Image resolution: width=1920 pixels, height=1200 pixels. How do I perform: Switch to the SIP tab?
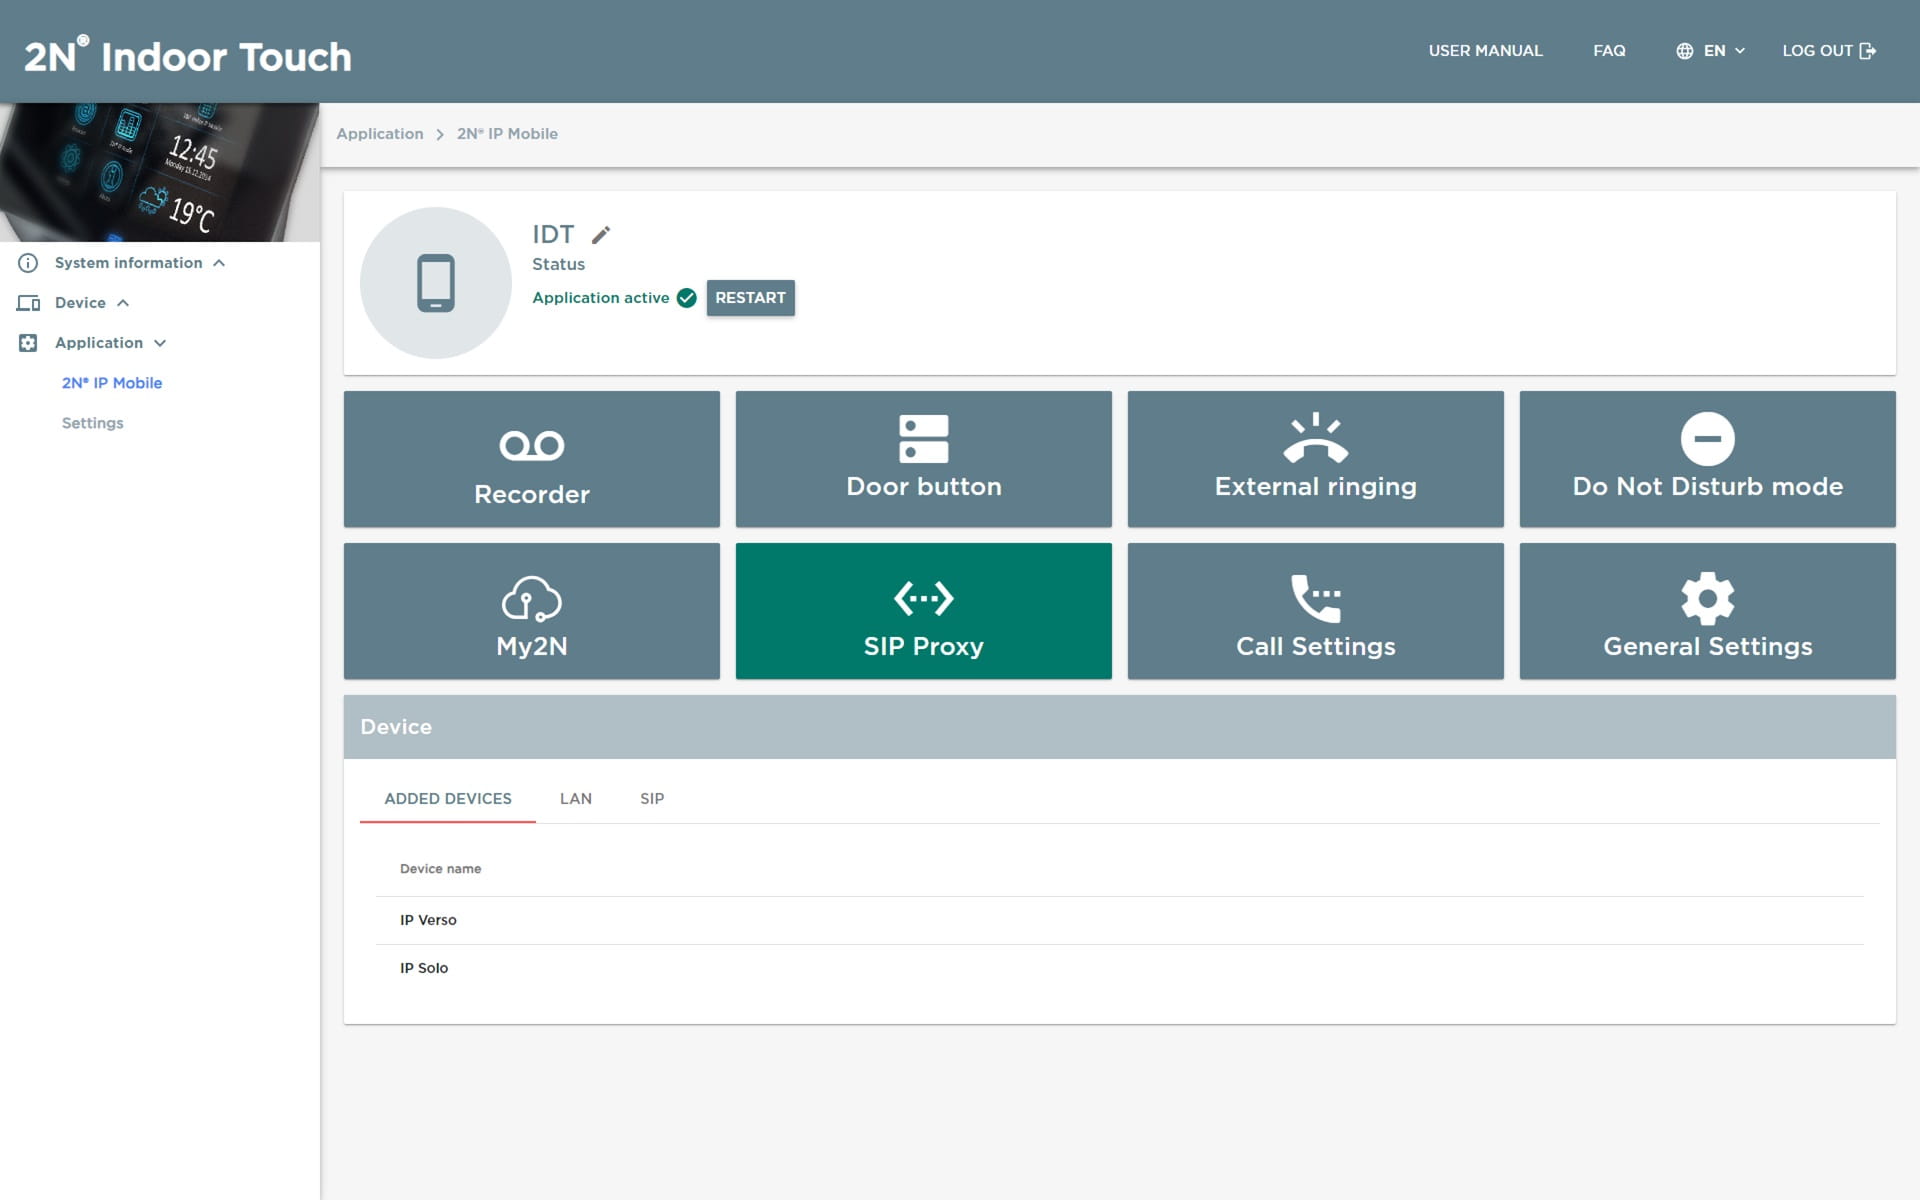652,798
